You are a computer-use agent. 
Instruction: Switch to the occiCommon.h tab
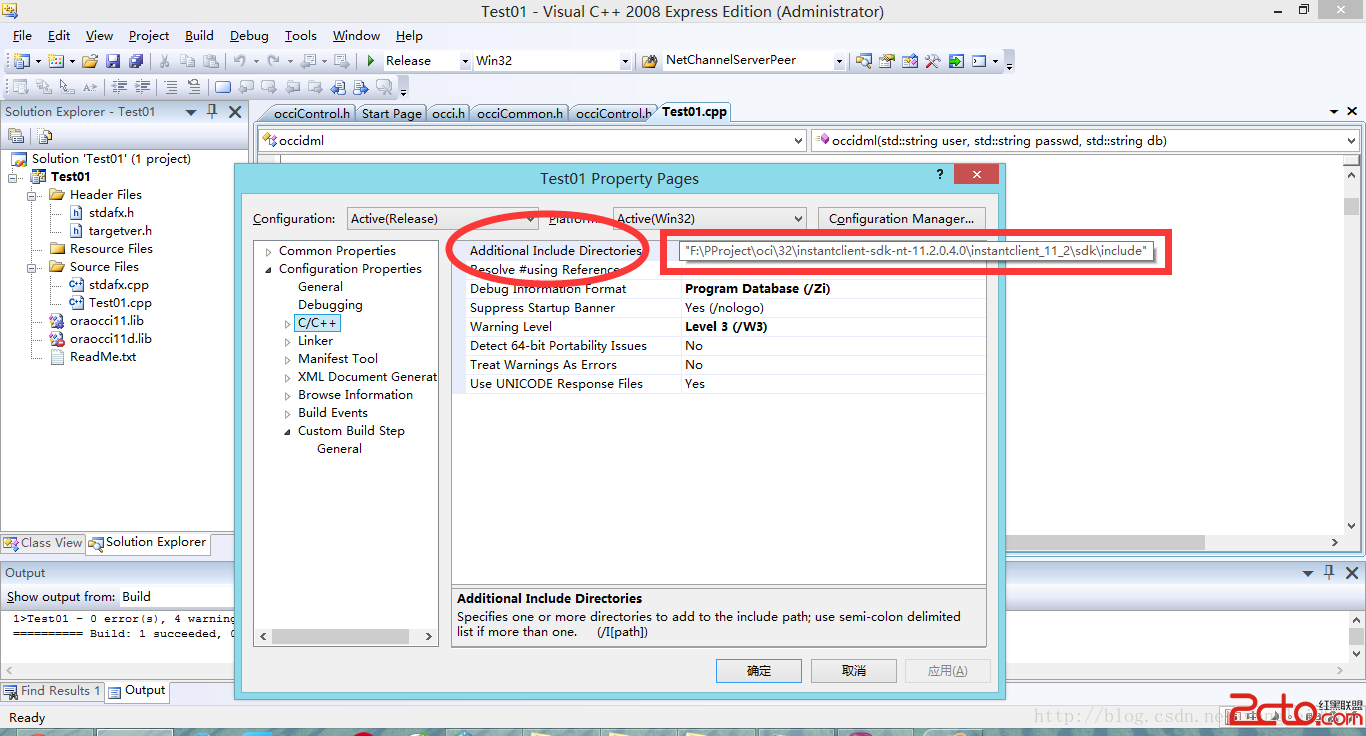[520, 114]
